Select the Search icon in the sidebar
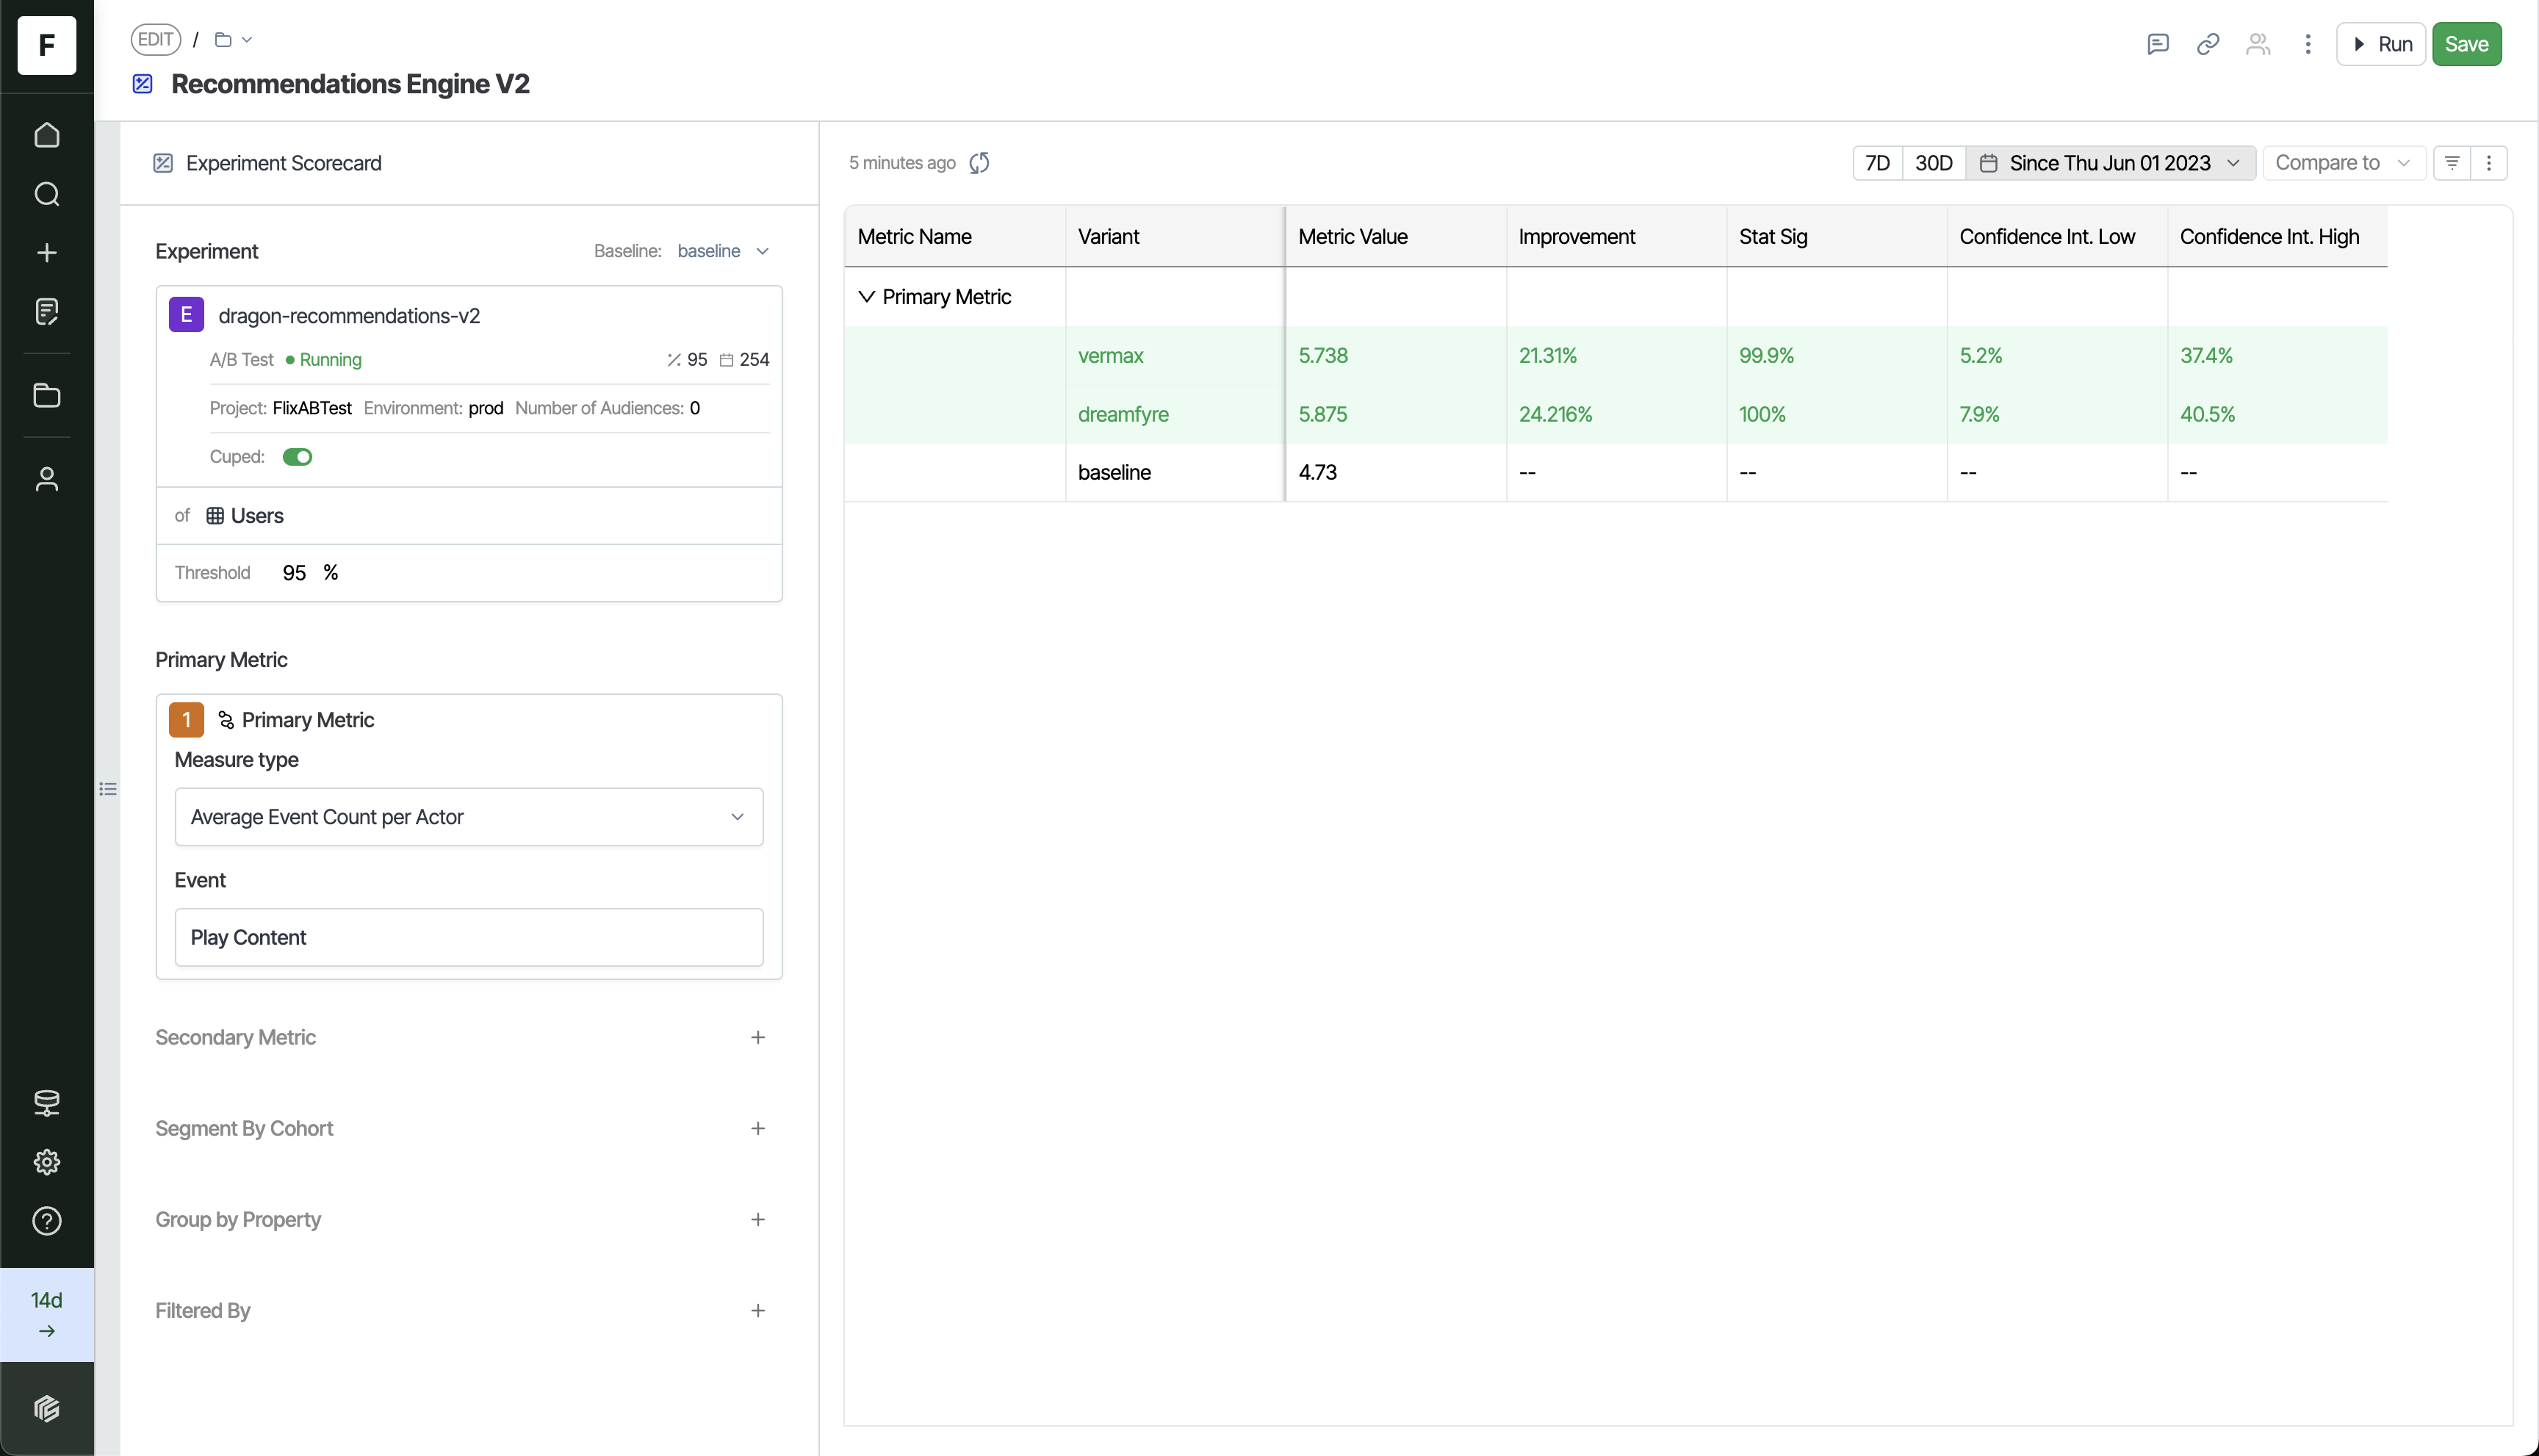The image size is (2539, 1456). pos(46,194)
